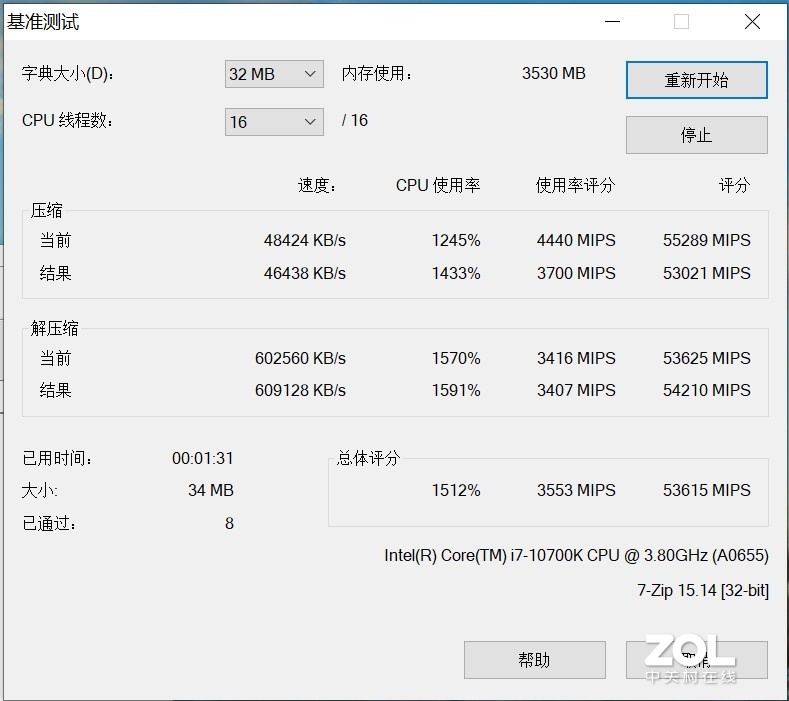789x701 pixels.
Task: Click compression CPU usage 1433%
Action: [x=456, y=273]
